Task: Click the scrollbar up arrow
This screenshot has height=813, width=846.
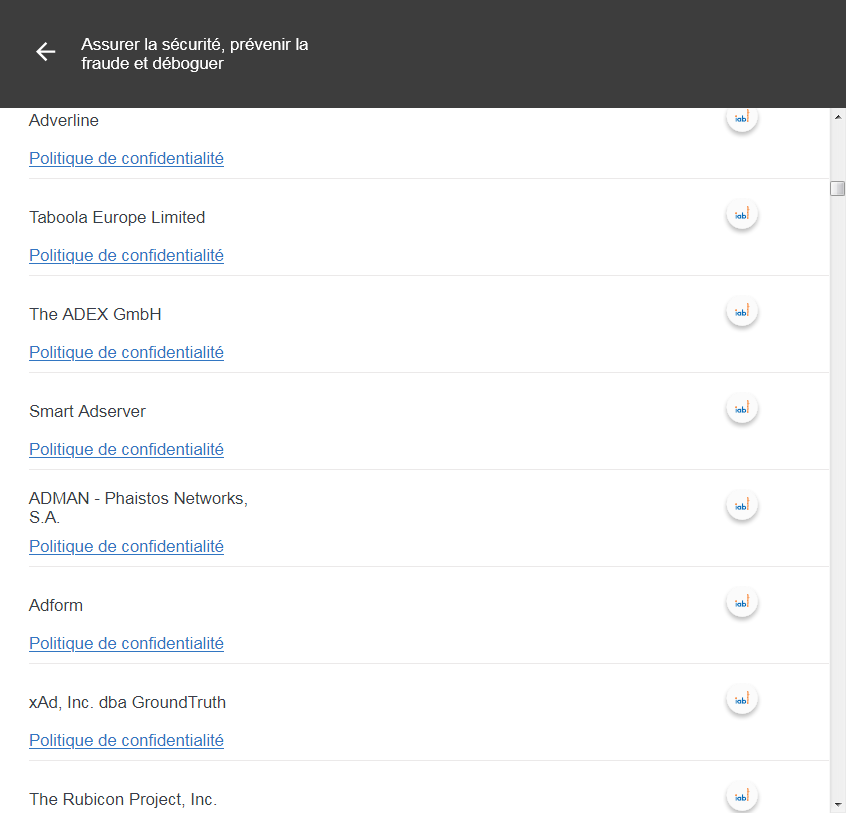Action: click(x=837, y=117)
